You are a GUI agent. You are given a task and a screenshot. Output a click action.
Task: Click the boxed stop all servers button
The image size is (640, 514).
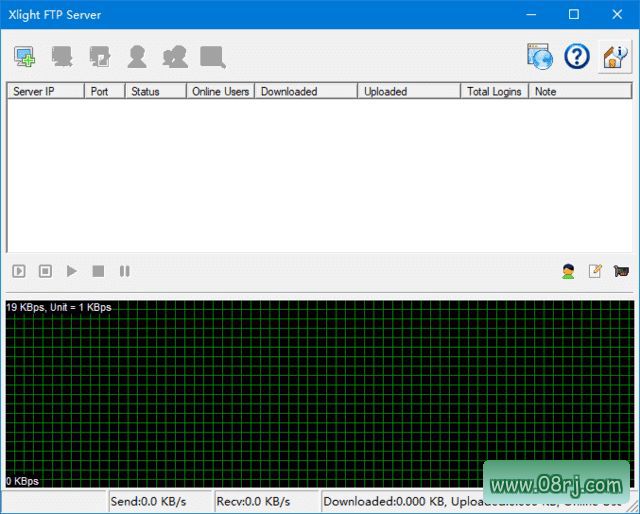coord(45,271)
